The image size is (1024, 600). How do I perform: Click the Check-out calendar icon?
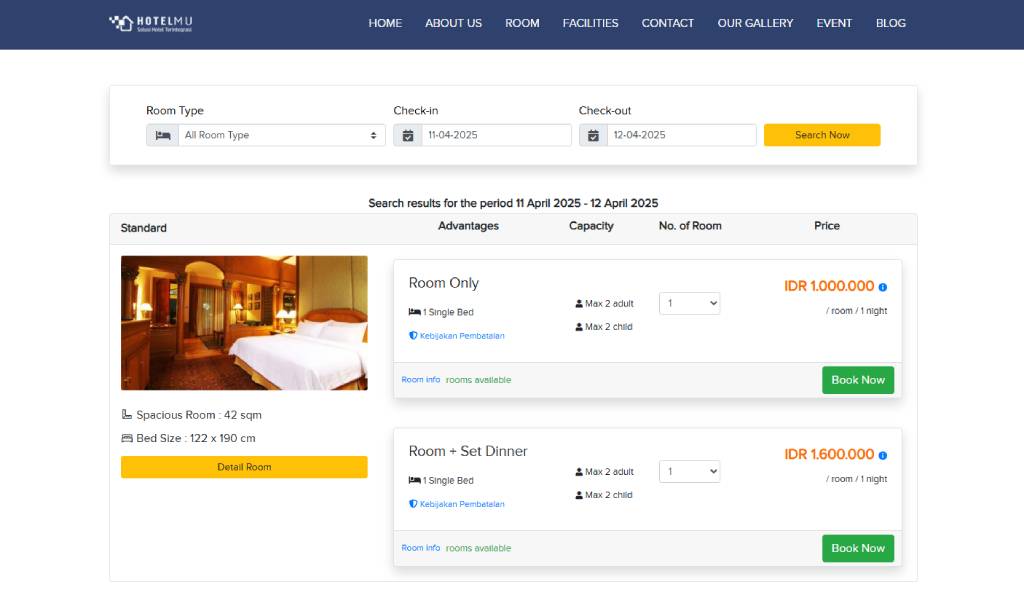594,134
